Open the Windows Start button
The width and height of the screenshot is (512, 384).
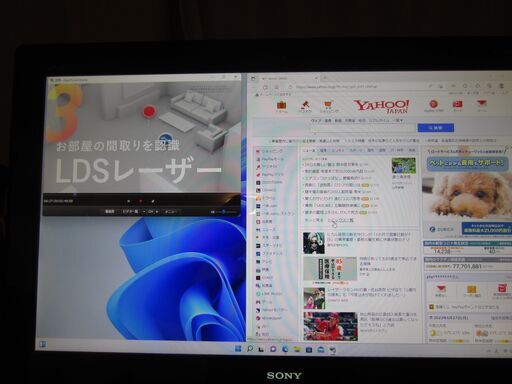click(238, 349)
